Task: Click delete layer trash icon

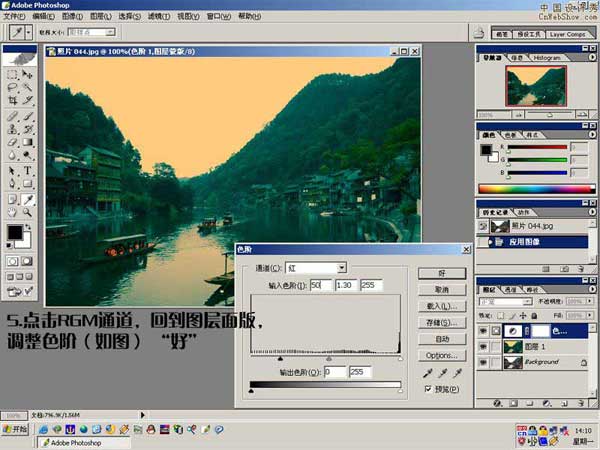Action: (x=581, y=403)
